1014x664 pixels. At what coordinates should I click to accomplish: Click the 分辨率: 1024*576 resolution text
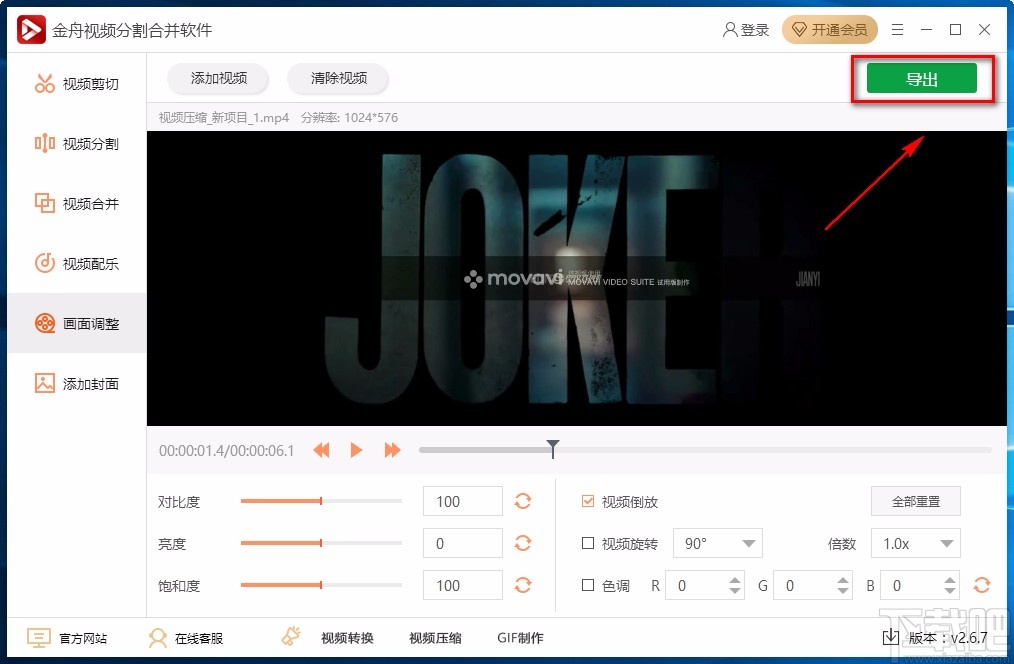point(349,118)
